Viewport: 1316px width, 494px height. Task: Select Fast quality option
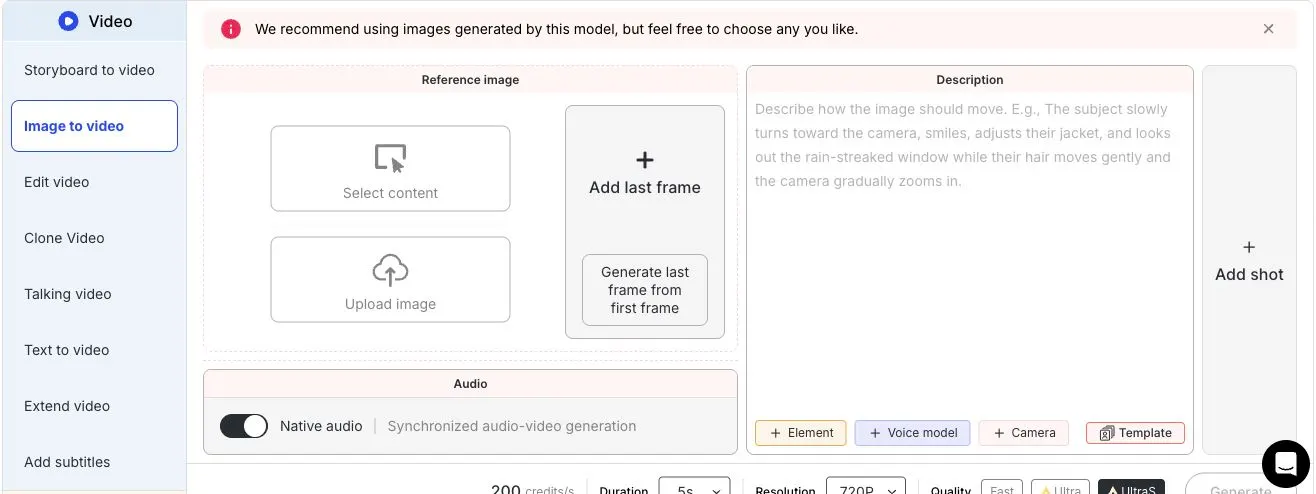(x=1002, y=489)
